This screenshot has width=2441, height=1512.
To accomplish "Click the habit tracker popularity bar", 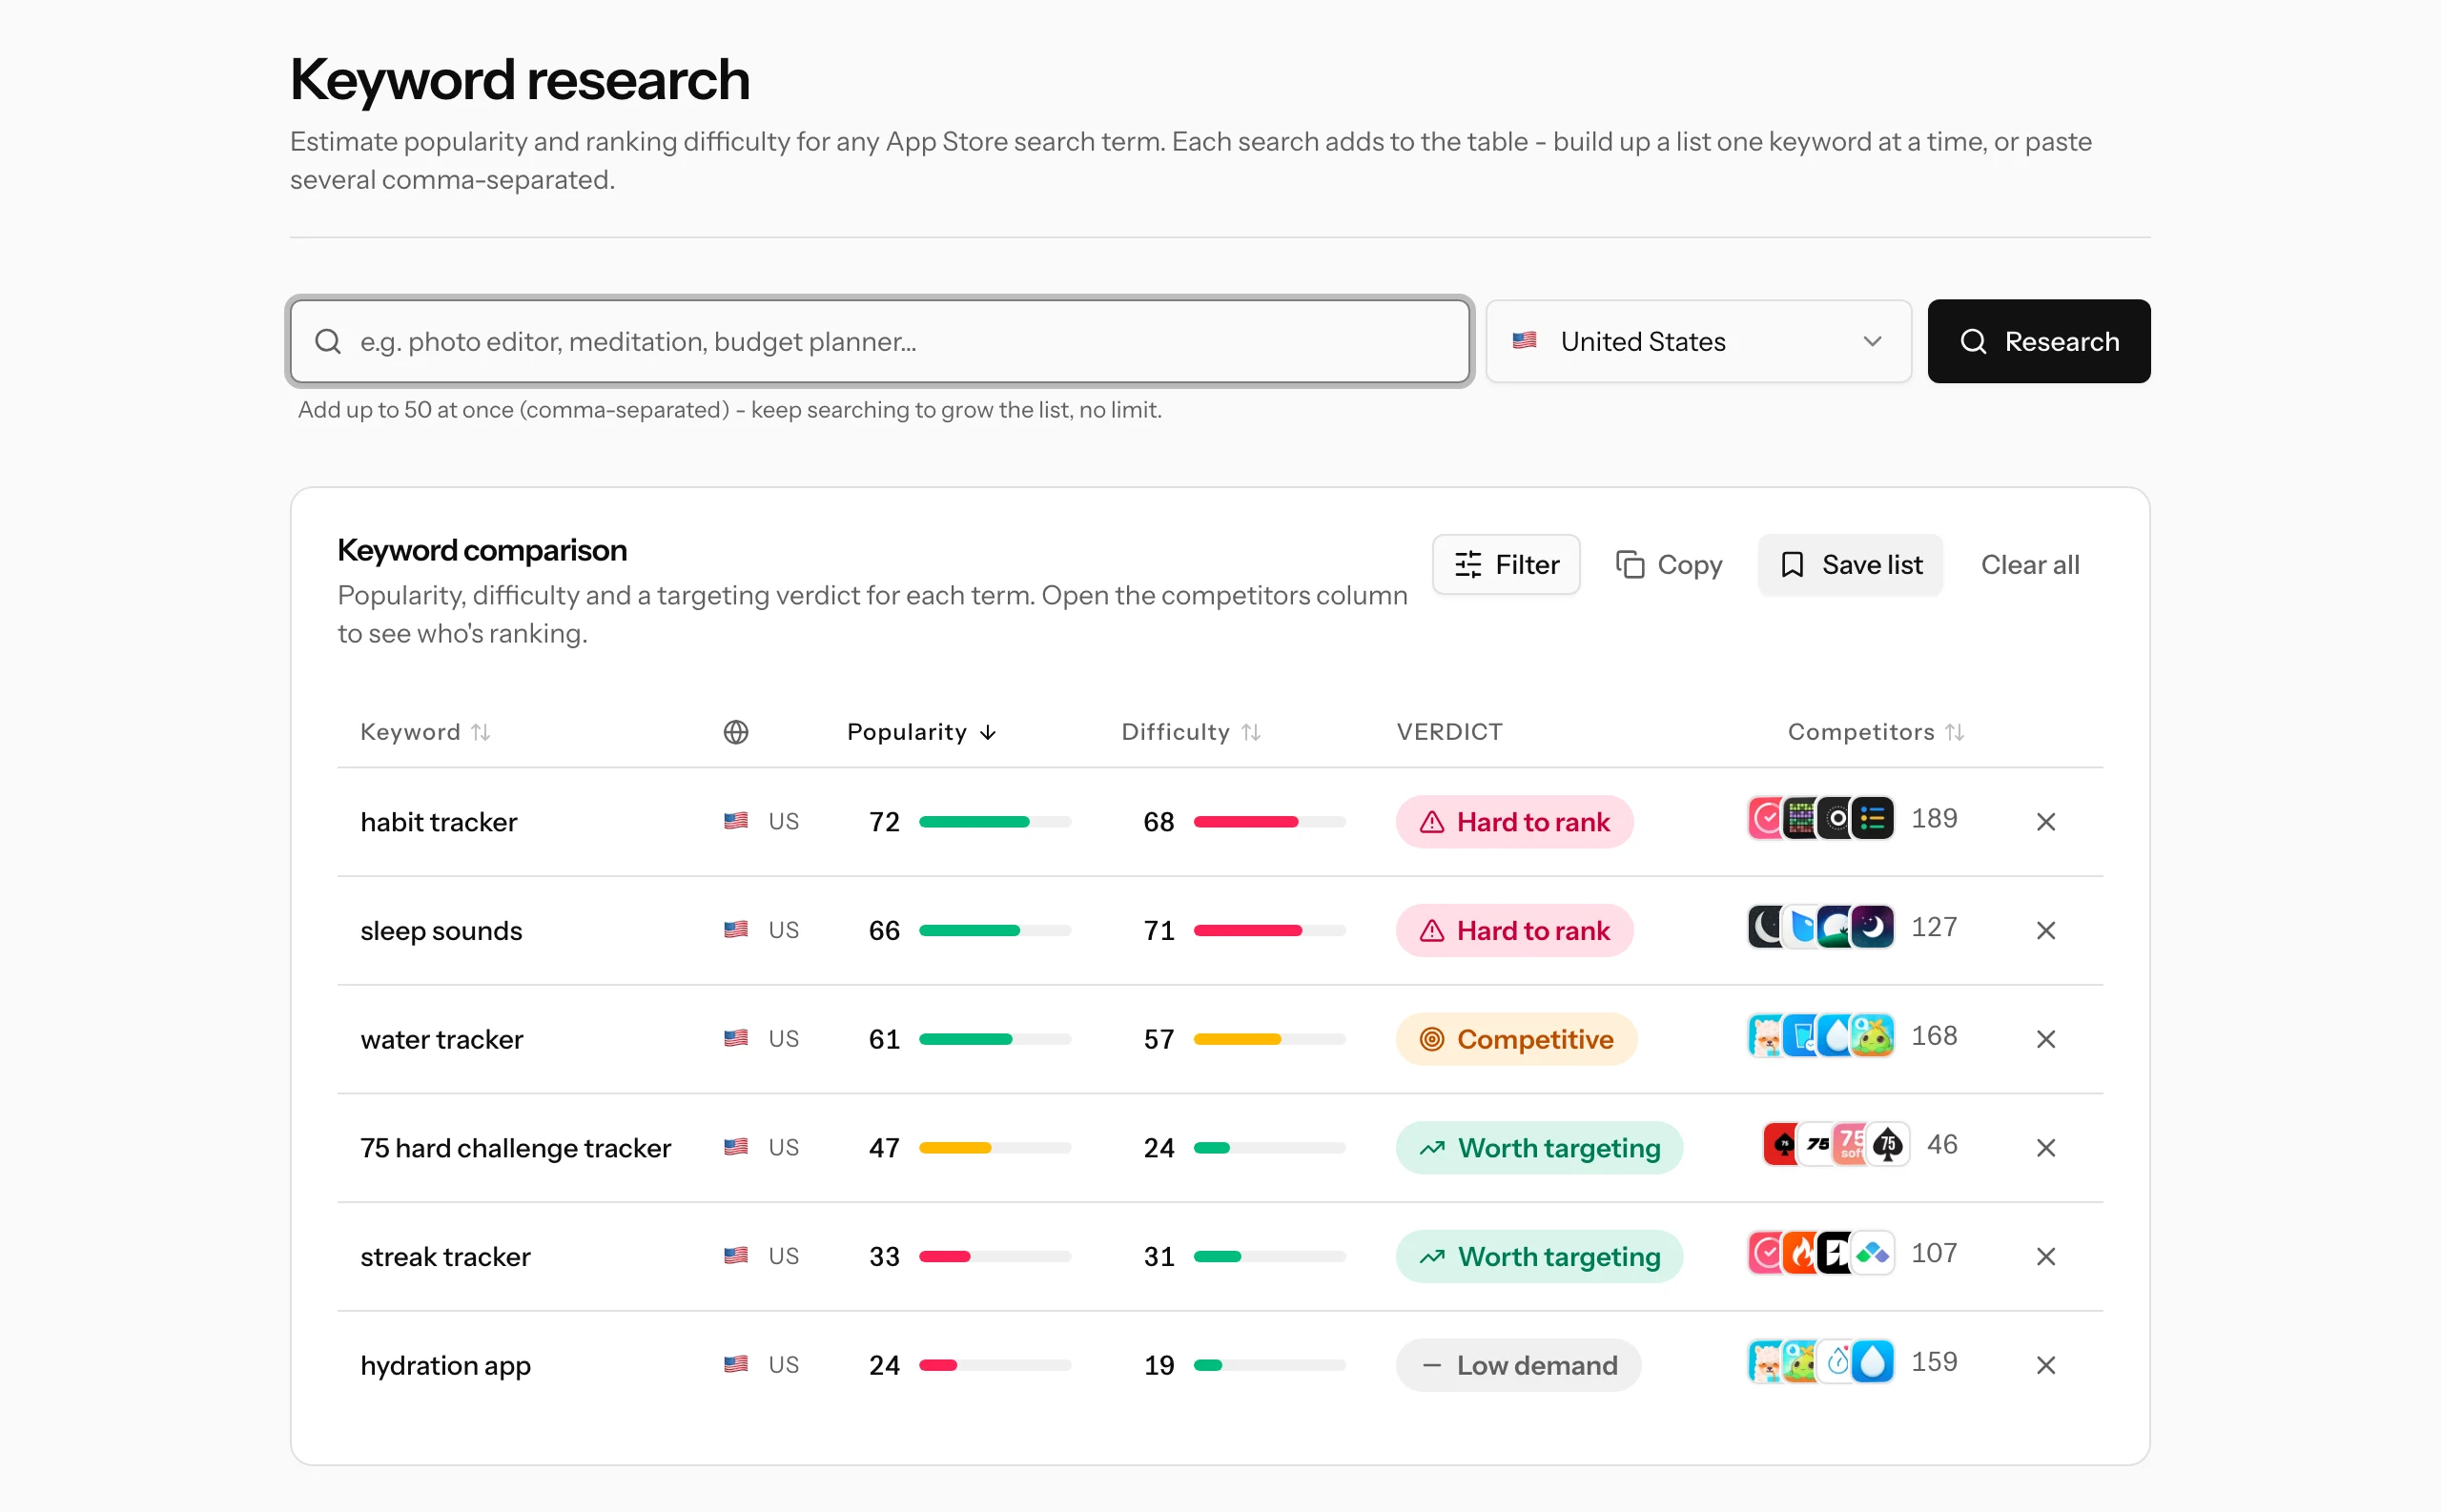I will click(994, 822).
